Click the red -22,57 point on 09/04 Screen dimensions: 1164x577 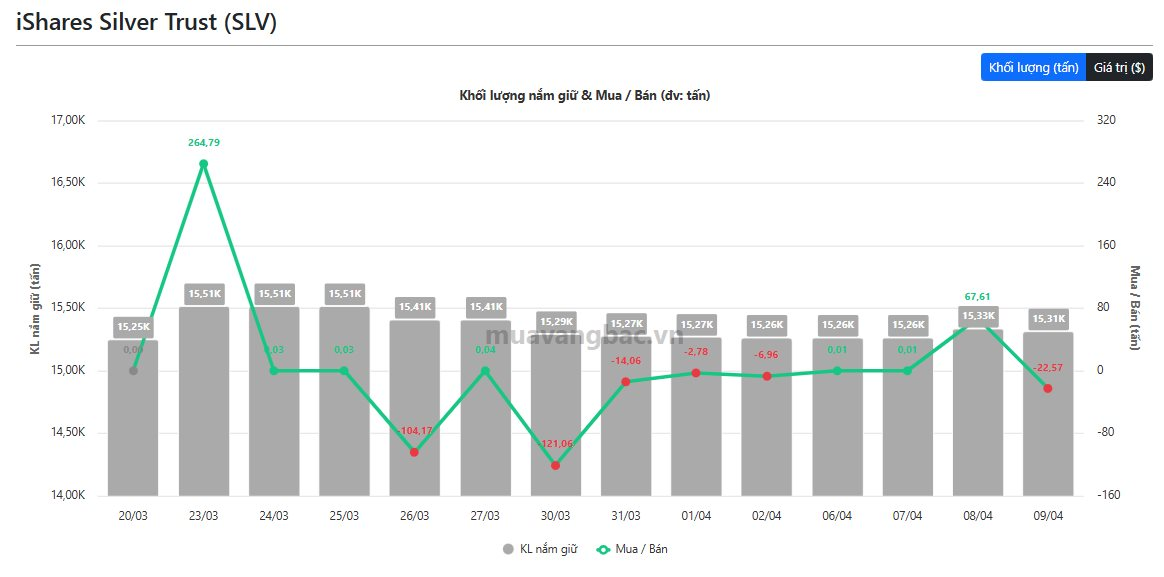pos(1047,388)
